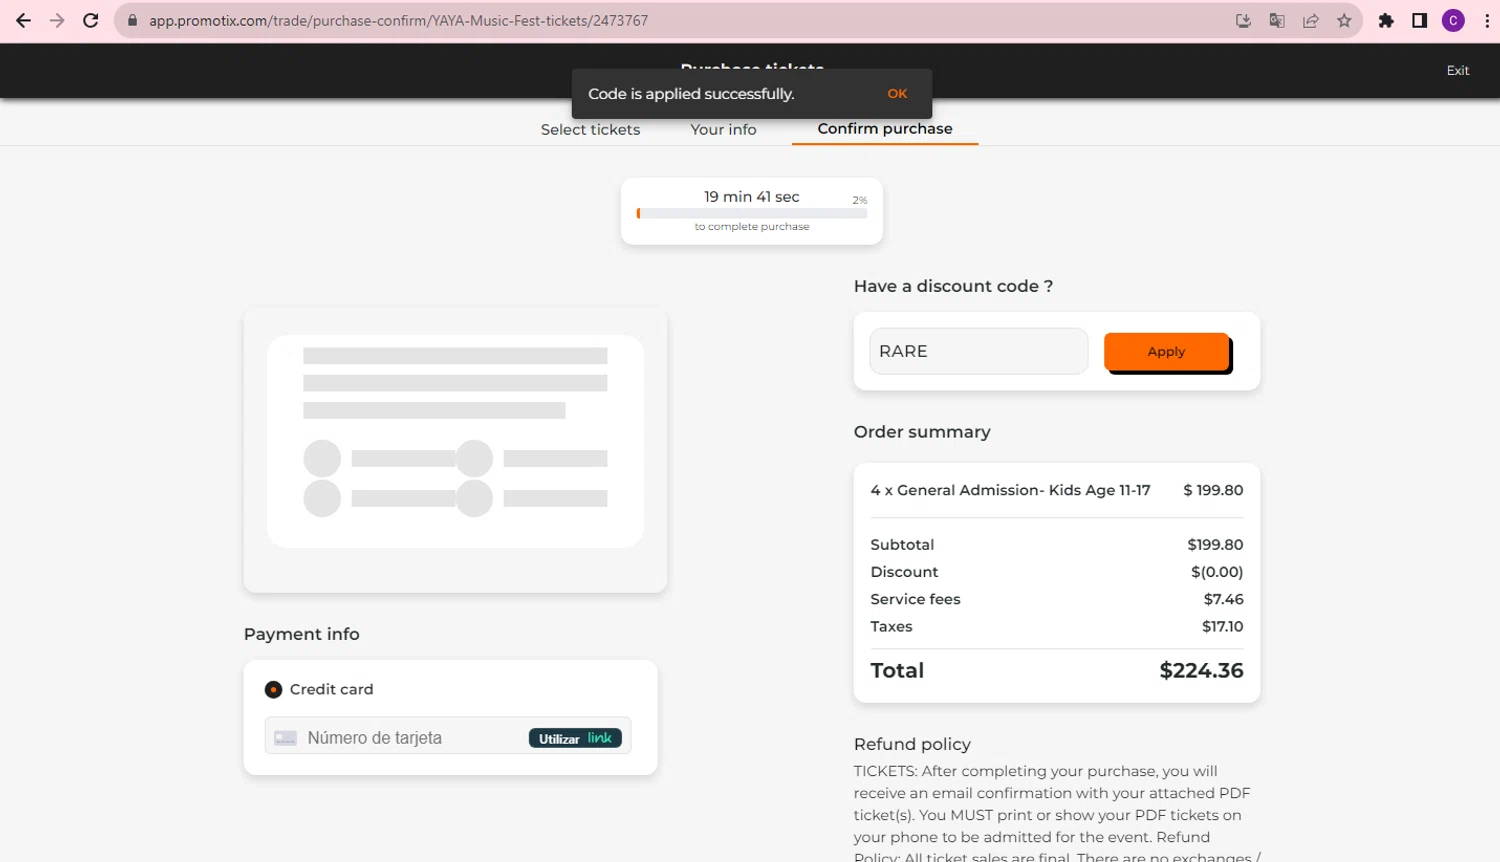
Task: Click the 4 x General Admission line item
Action: tap(1057, 490)
